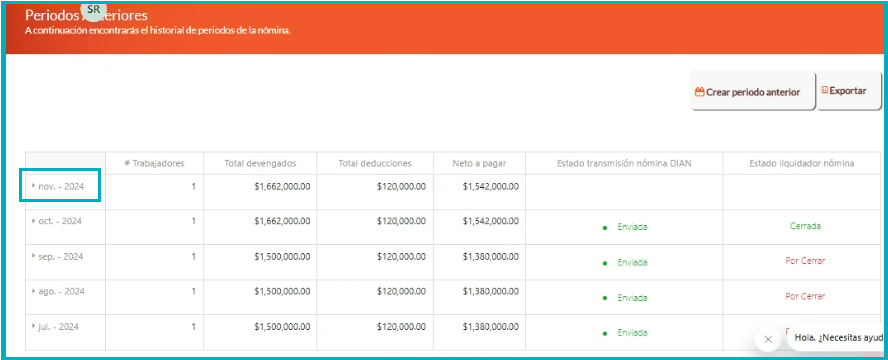Select Estado liquidador nómina column header
This screenshot has height=360, width=888.
(802, 164)
